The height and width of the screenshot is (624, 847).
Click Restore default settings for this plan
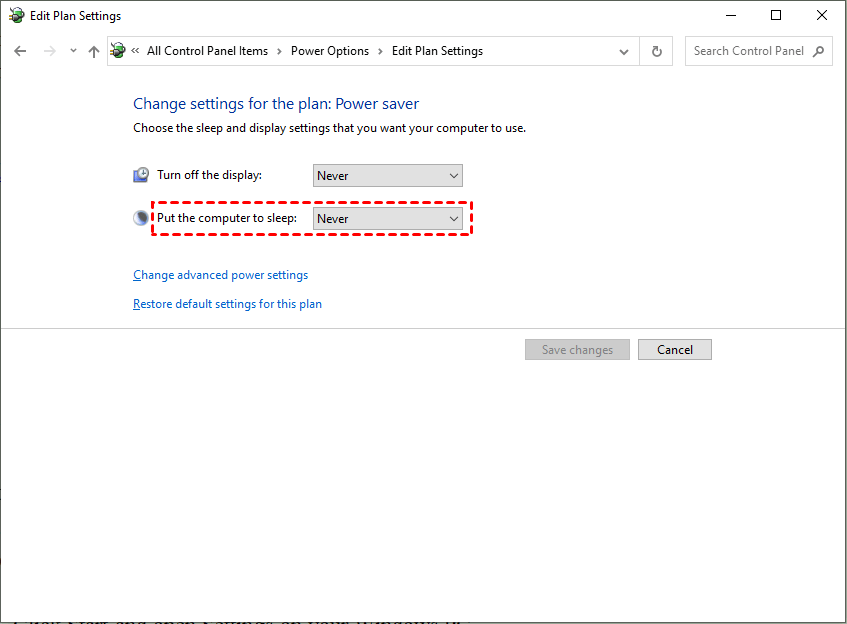pyautogui.click(x=227, y=304)
